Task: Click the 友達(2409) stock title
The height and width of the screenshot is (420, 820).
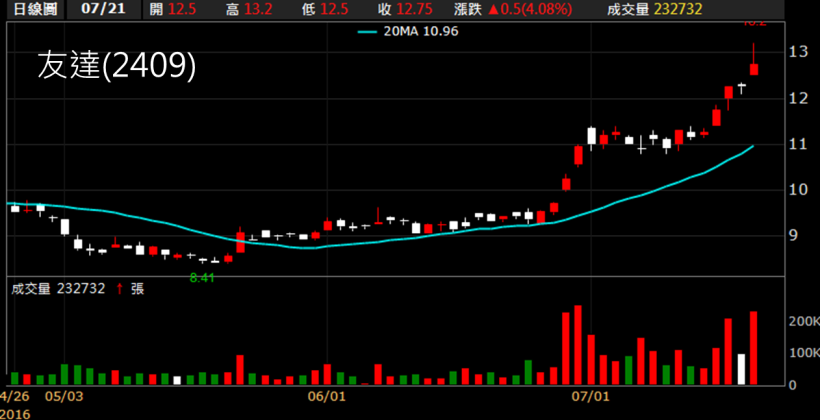Action: click(117, 67)
